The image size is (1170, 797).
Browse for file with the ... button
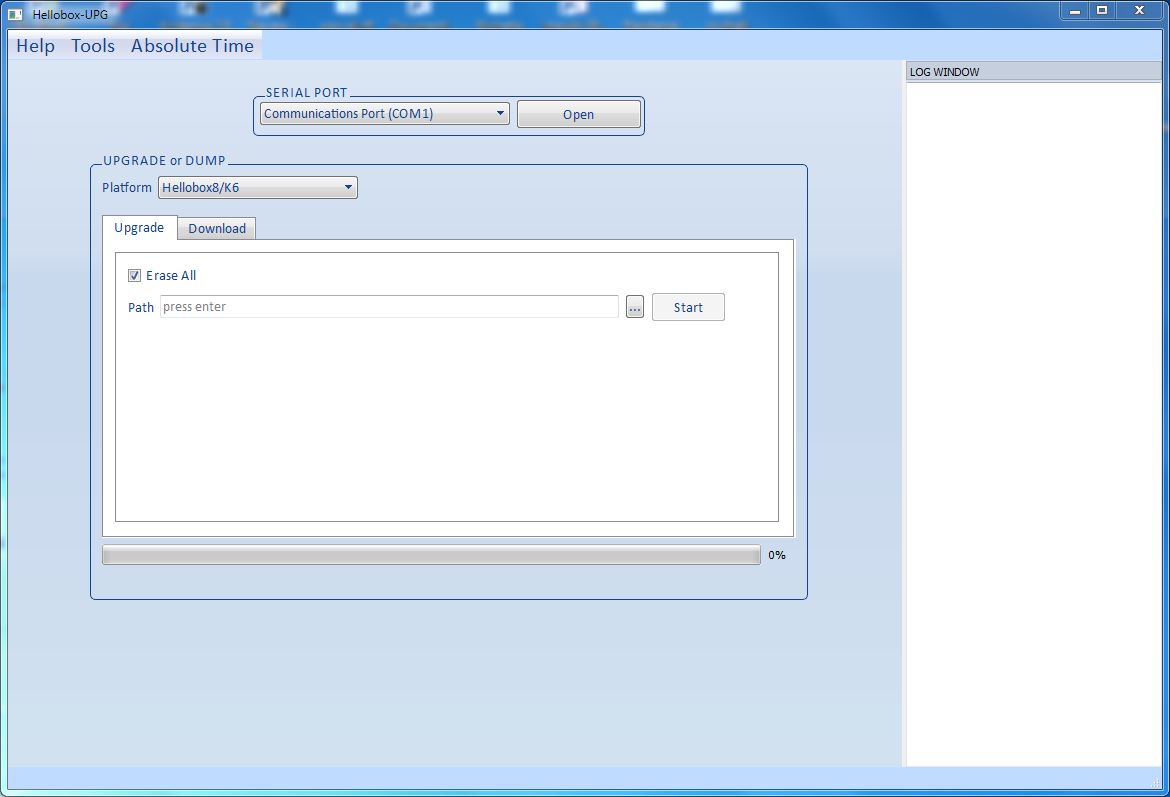coord(634,307)
